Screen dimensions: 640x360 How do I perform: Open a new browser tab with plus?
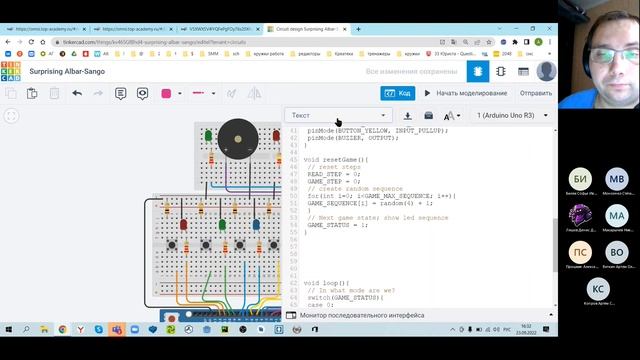click(358, 29)
